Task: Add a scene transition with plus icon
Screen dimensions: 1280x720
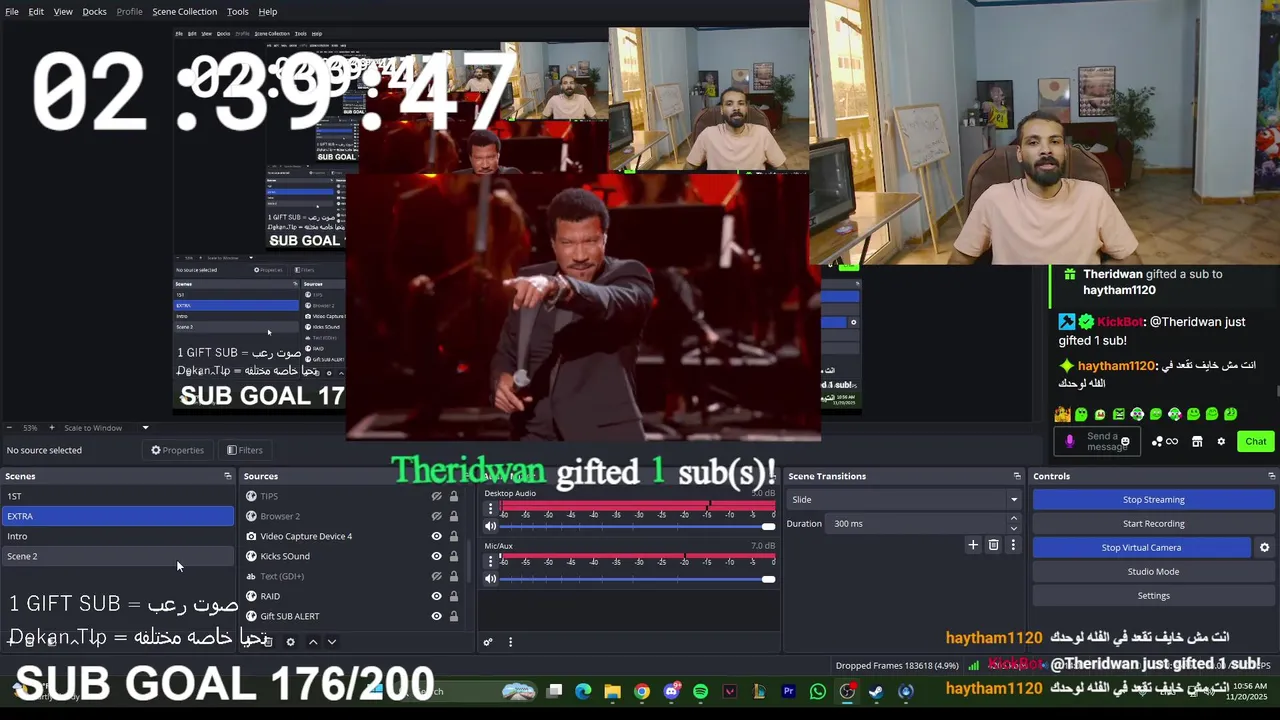Action: point(972,545)
